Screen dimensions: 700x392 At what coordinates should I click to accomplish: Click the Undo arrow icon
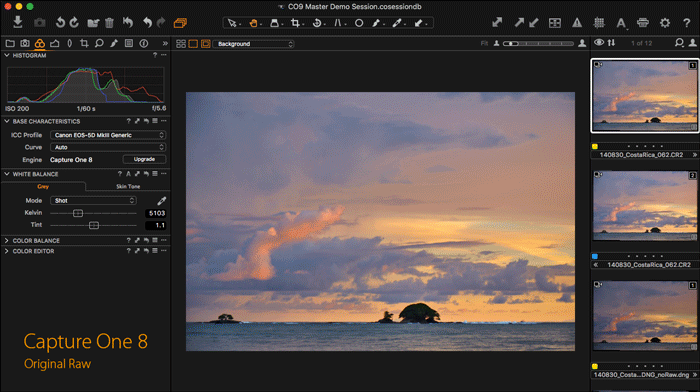coord(147,22)
